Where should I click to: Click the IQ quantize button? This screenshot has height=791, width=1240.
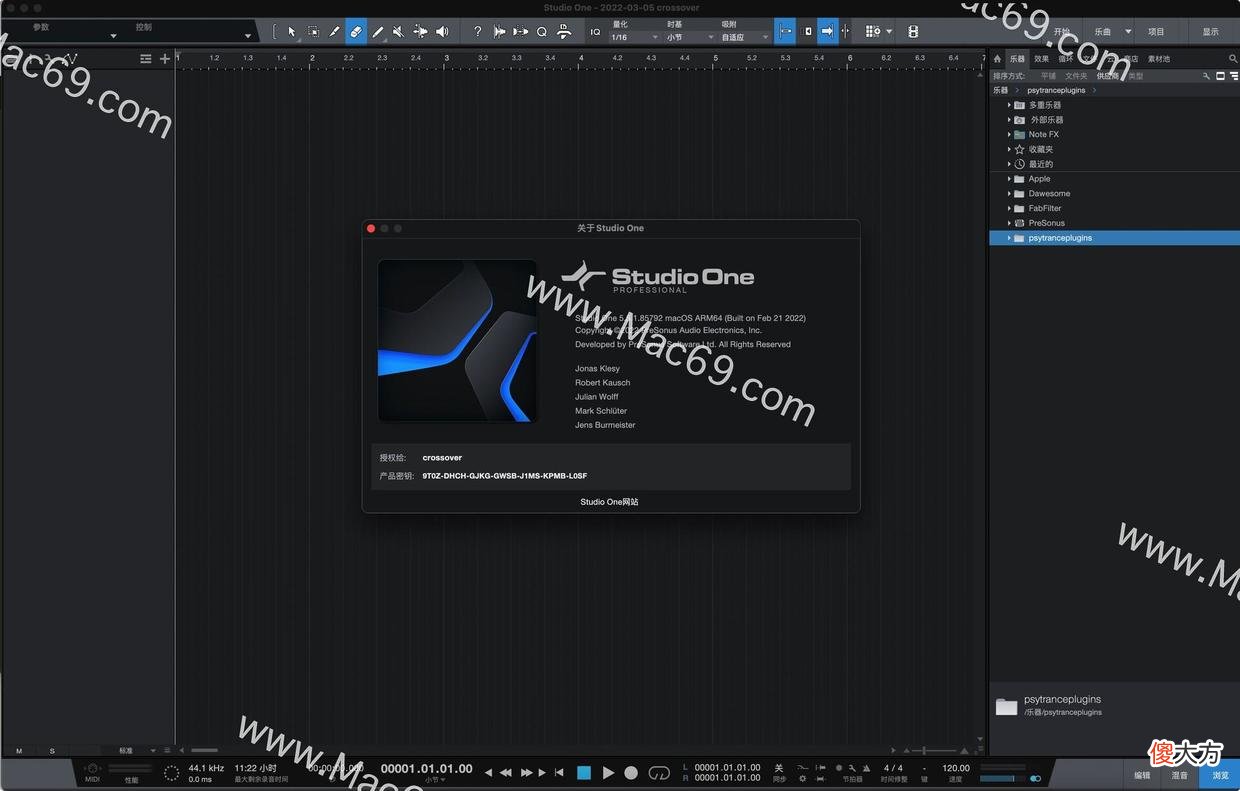(x=595, y=32)
